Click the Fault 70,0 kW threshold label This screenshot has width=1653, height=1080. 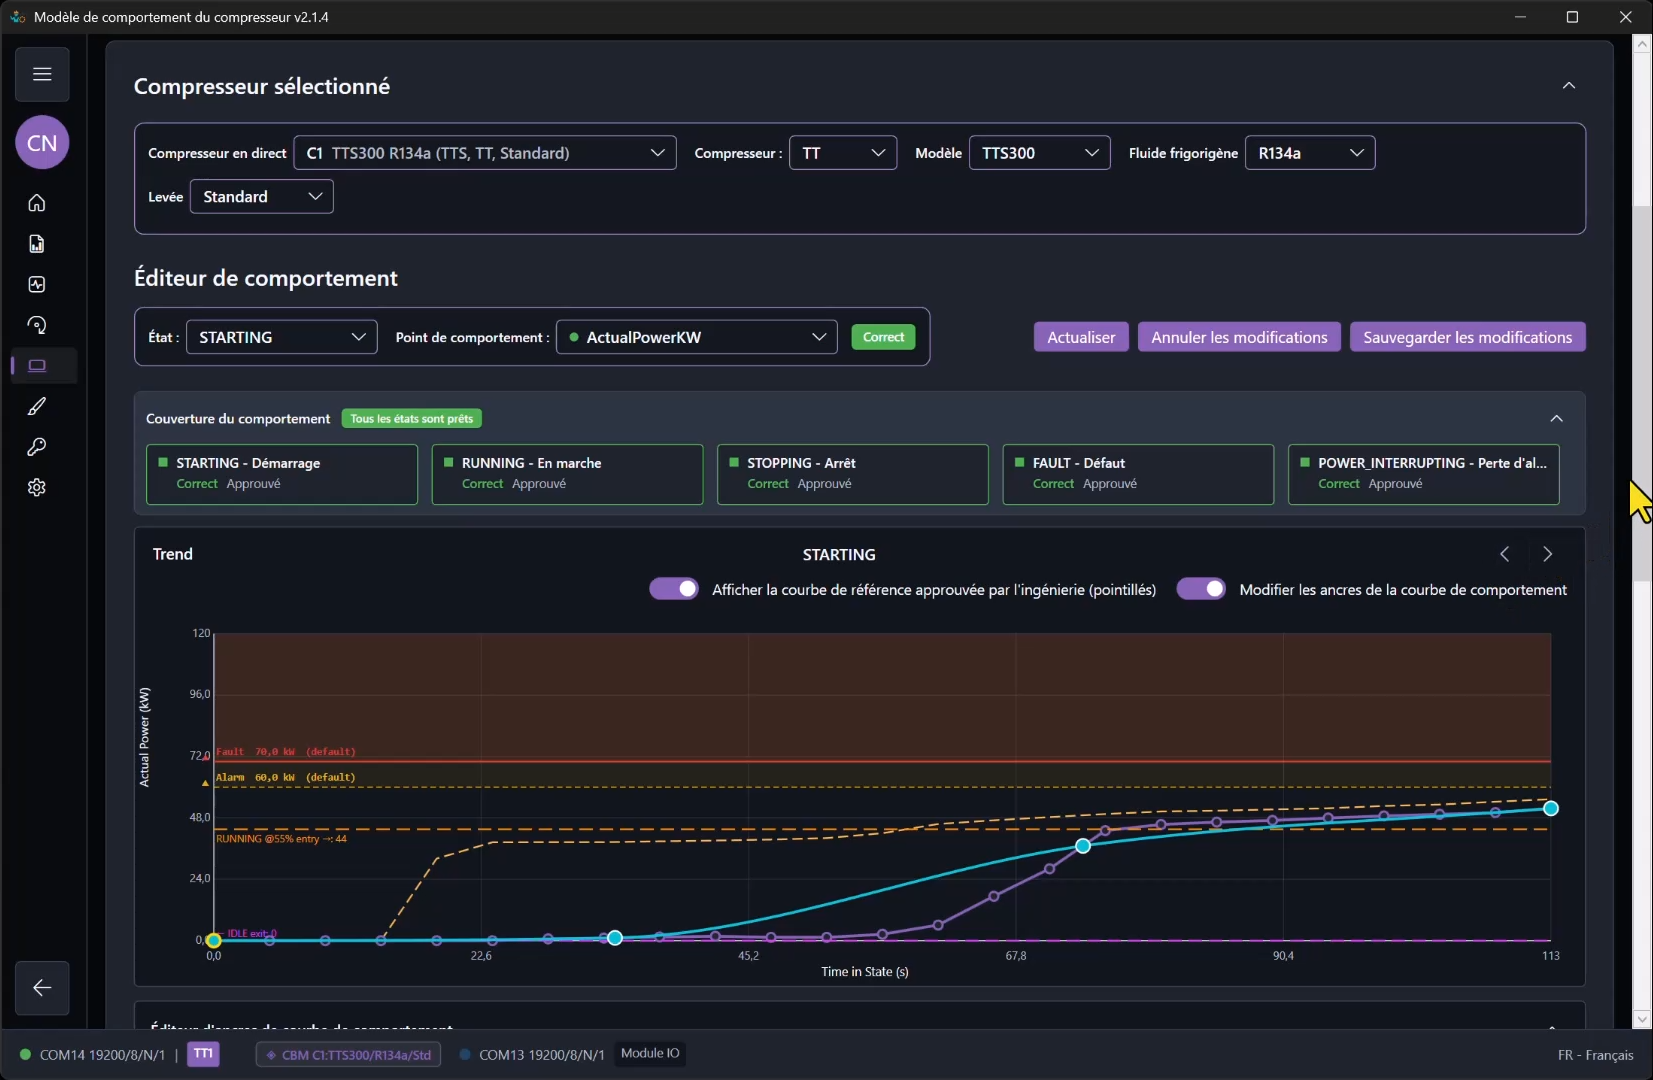[286, 752]
